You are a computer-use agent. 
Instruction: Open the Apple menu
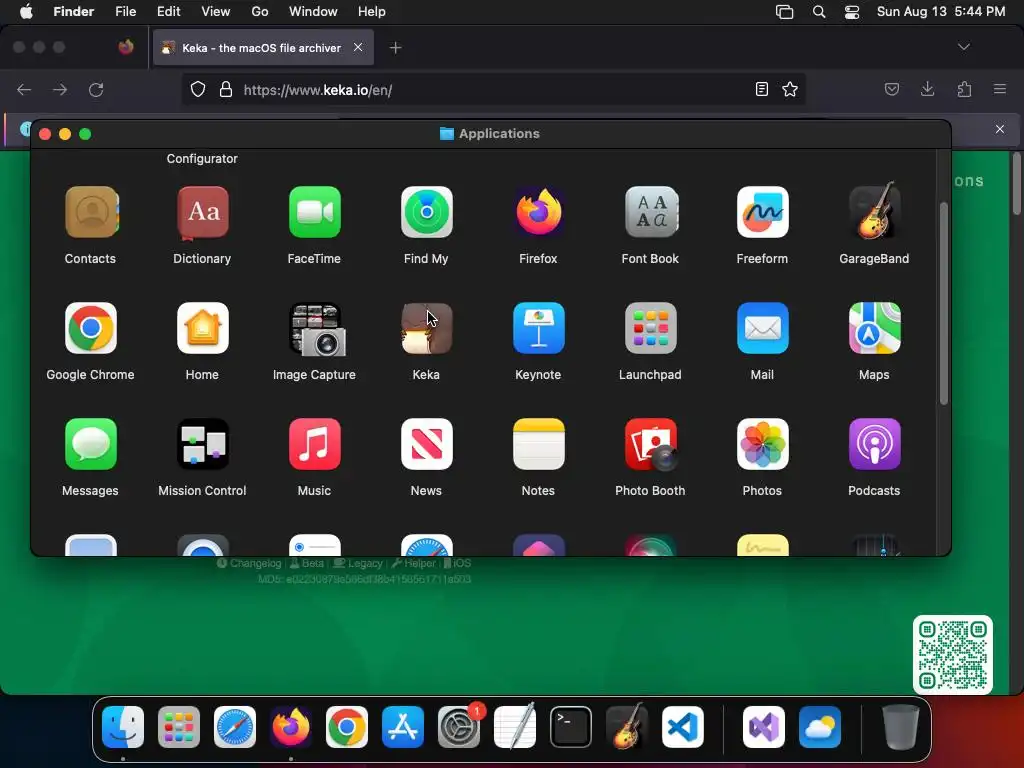coord(26,12)
